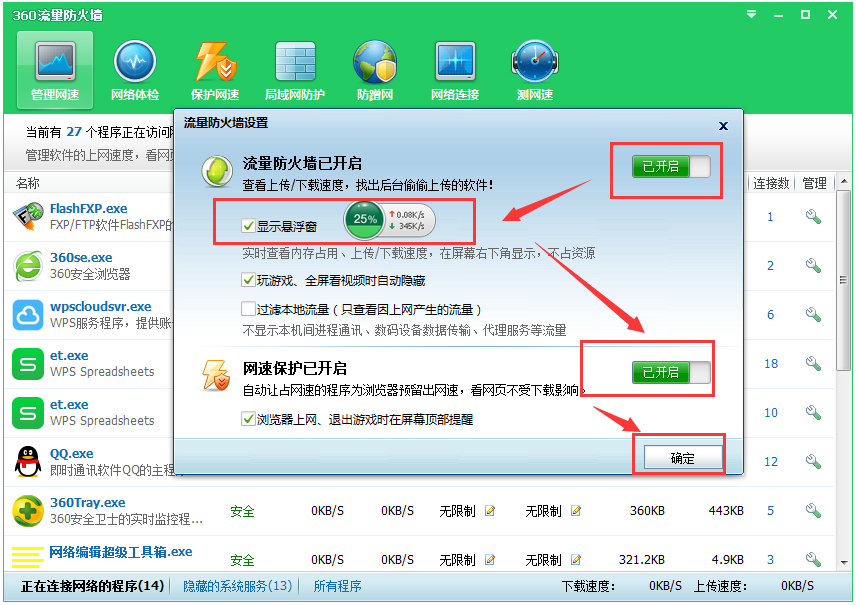
Task: Click the 321.2KB traffic value
Action: (641, 560)
